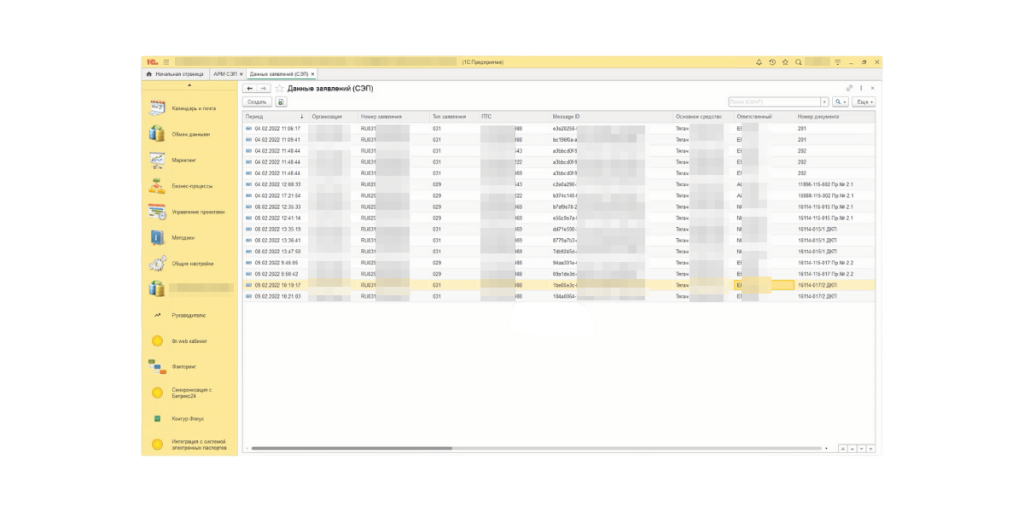Click the horizontal scrollbar under the table
The height and width of the screenshot is (512, 1024).
(x=350, y=448)
